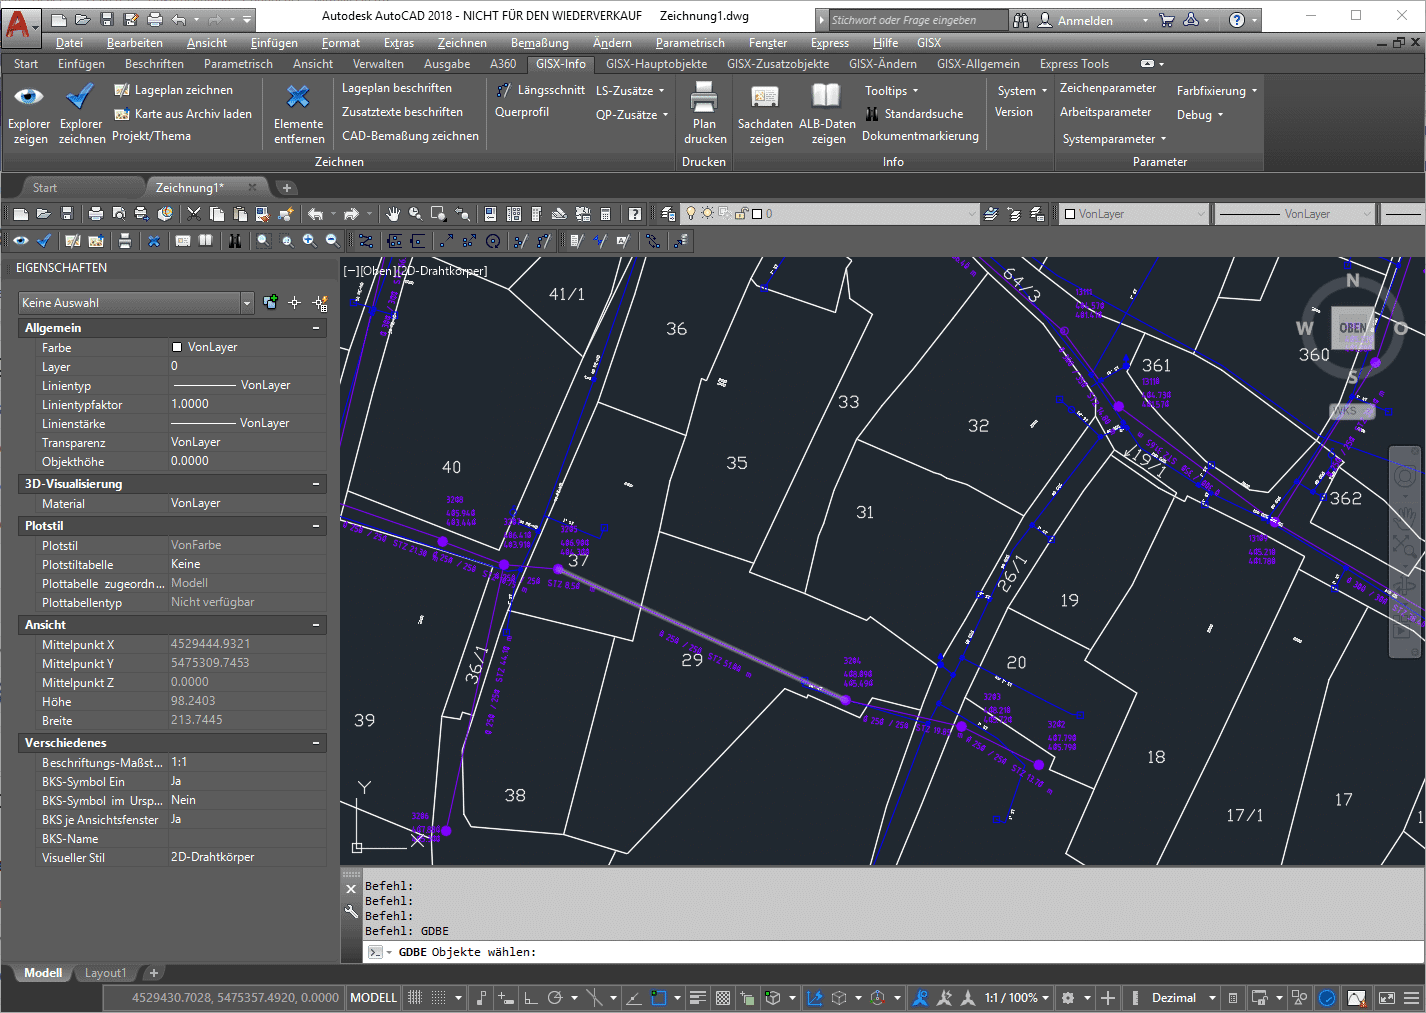Viewport: 1426px width, 1013px height.
Task: Click the select objects crosshair icon in properties
Action: click(x=294, y=302)
